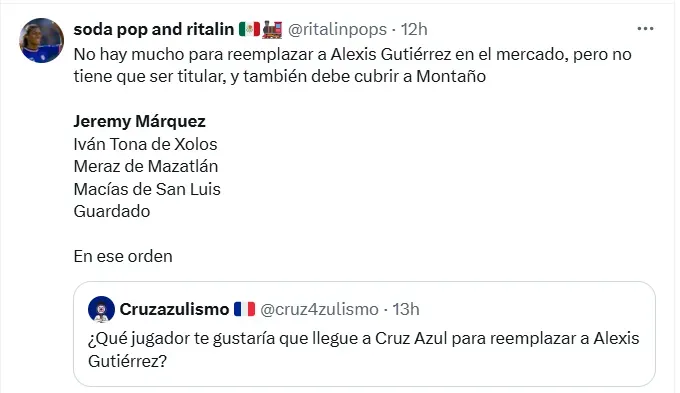Click the Mexico flag emoji beside username
This screenshot has height=393, width=680.
coord(249,29)
